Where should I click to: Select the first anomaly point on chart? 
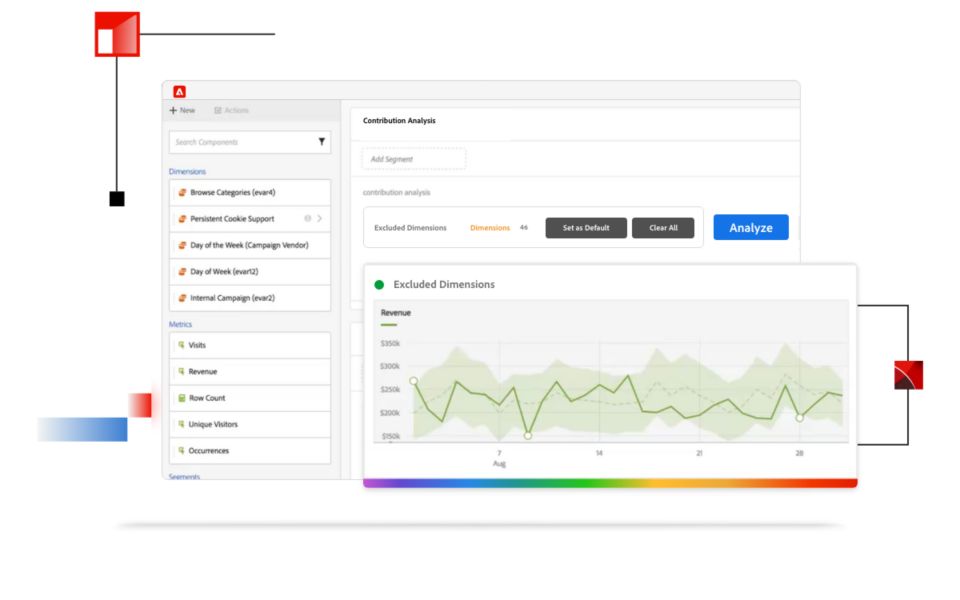413,381
